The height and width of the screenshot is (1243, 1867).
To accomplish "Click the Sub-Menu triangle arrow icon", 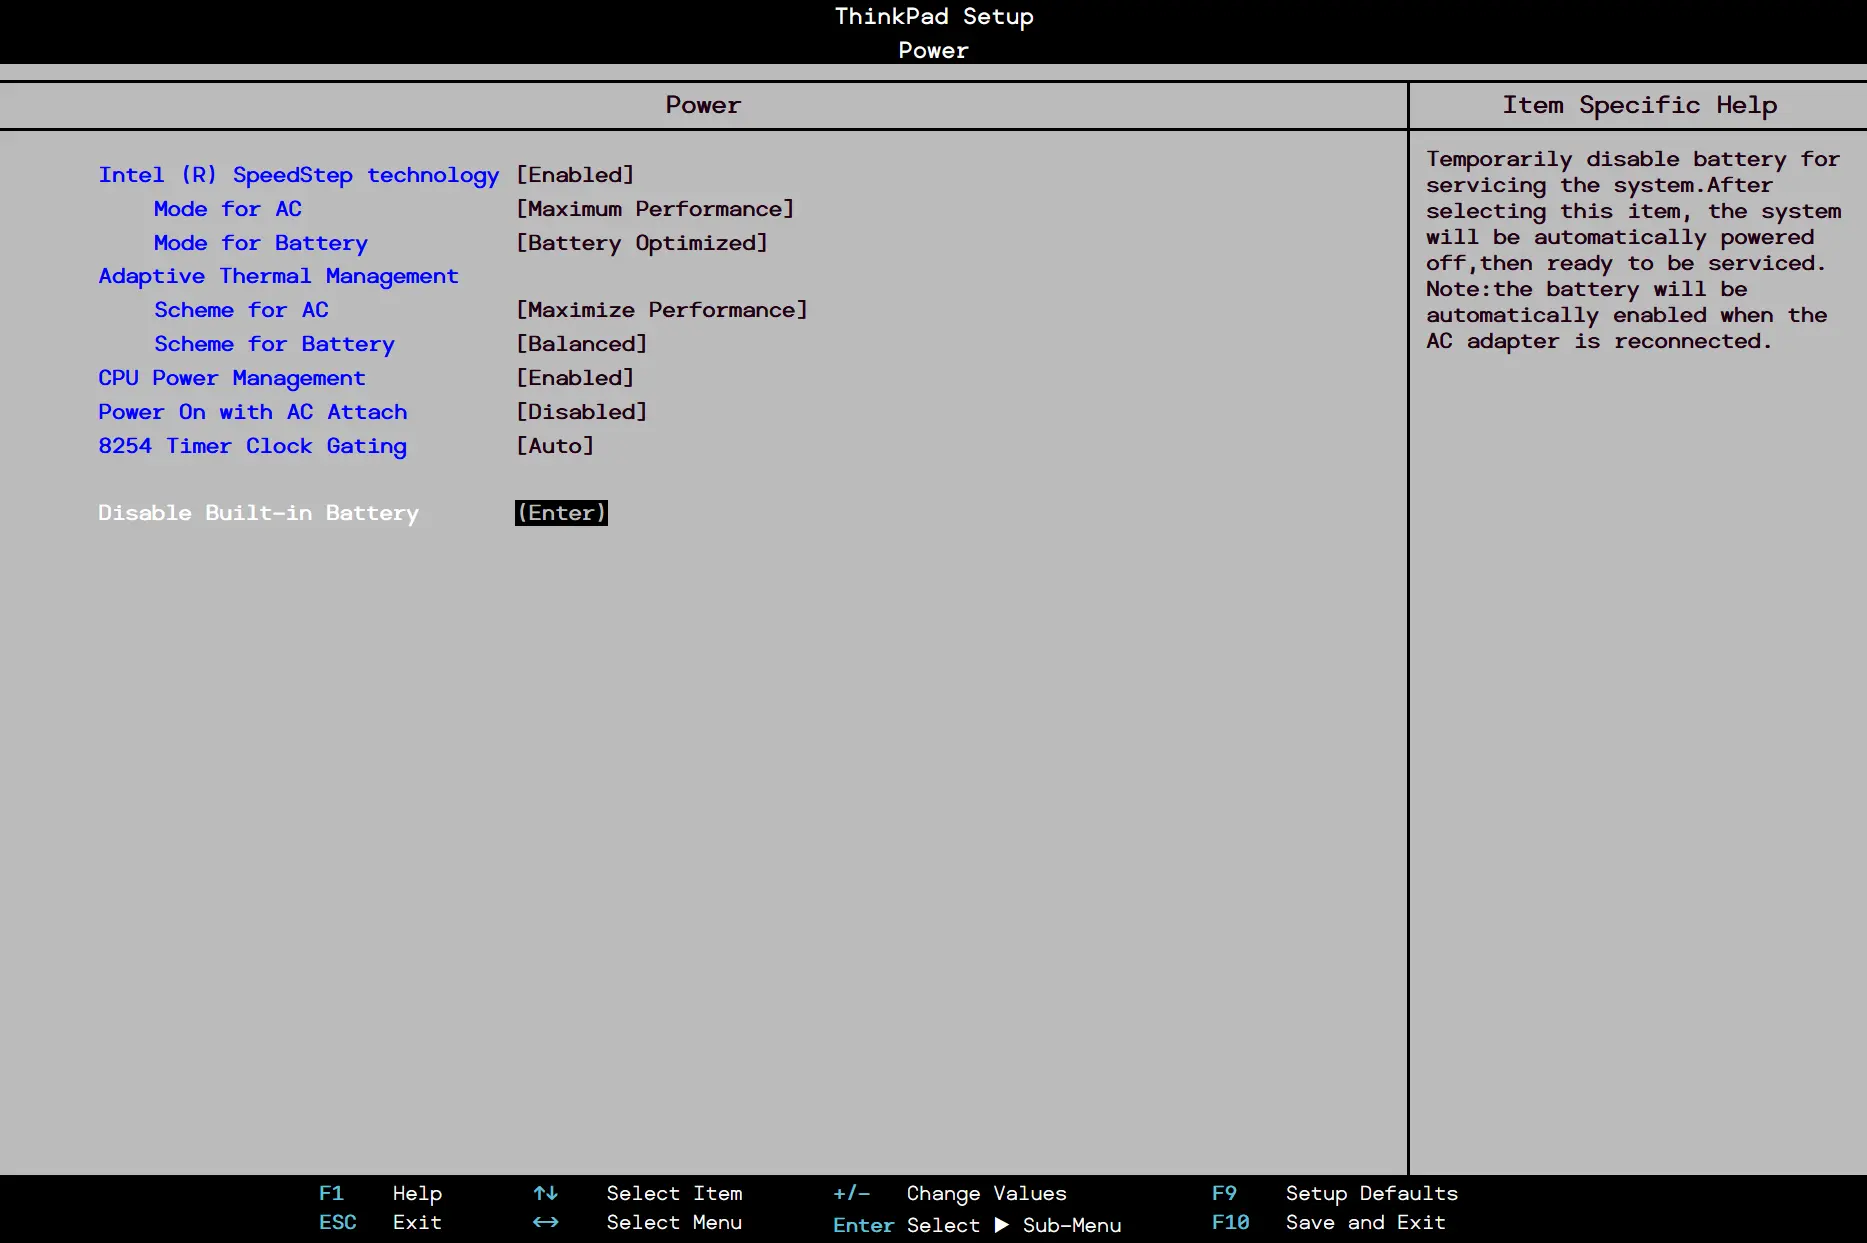I will coord(1001,1226).
